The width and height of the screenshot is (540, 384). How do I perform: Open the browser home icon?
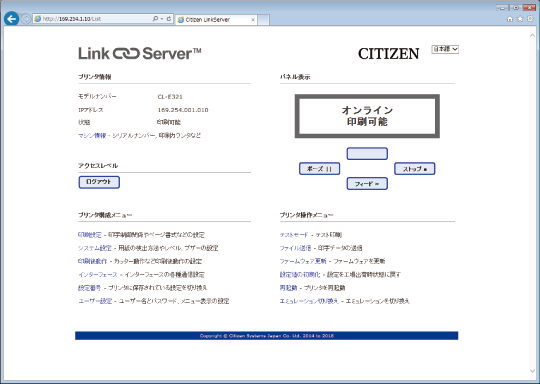[x=510, y=19]
